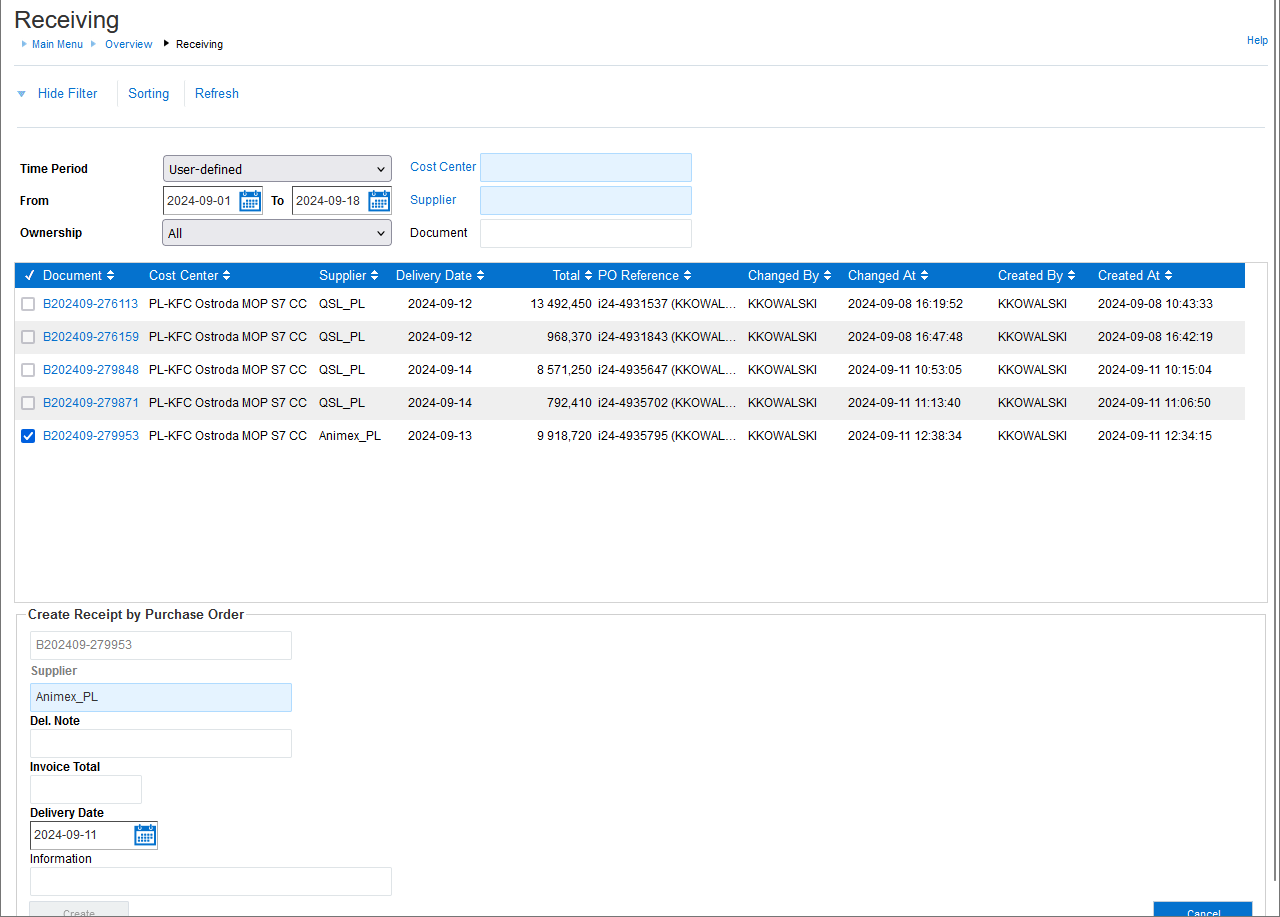Open document link B202409-279848
The image size is (1280, 917).
tap(90, 370)
